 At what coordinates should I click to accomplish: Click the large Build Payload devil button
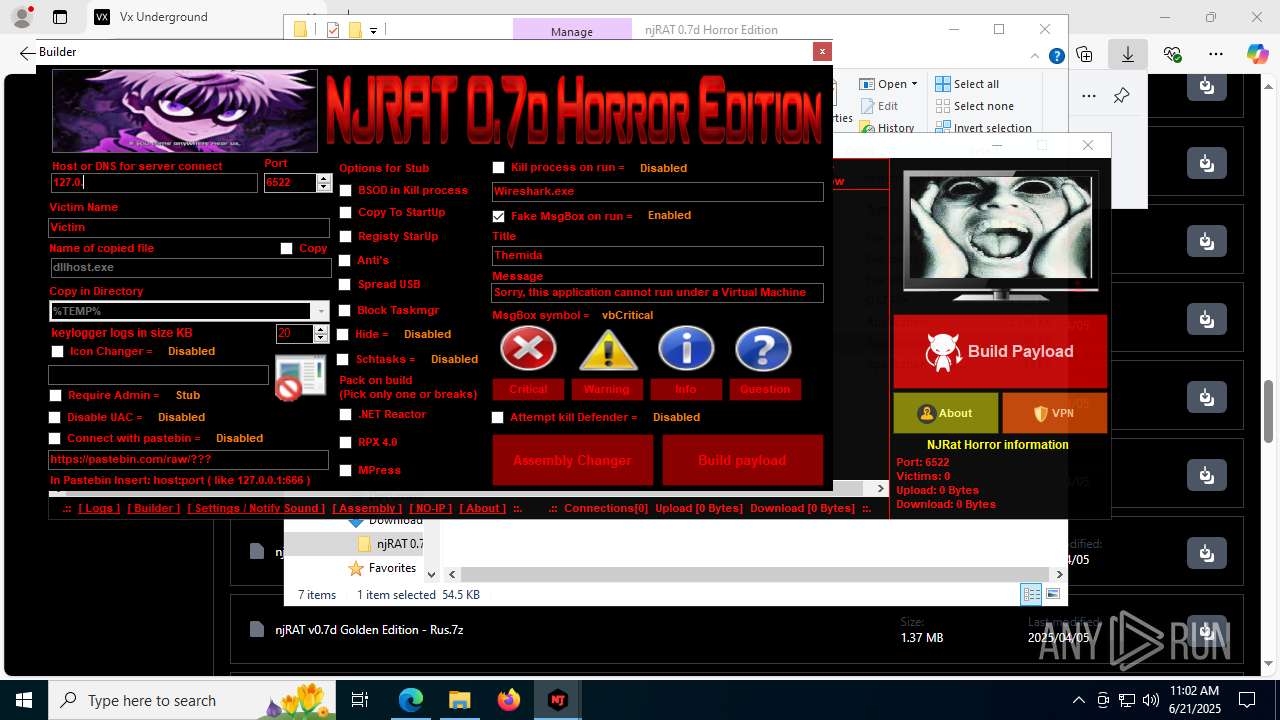pos(1000,351)
